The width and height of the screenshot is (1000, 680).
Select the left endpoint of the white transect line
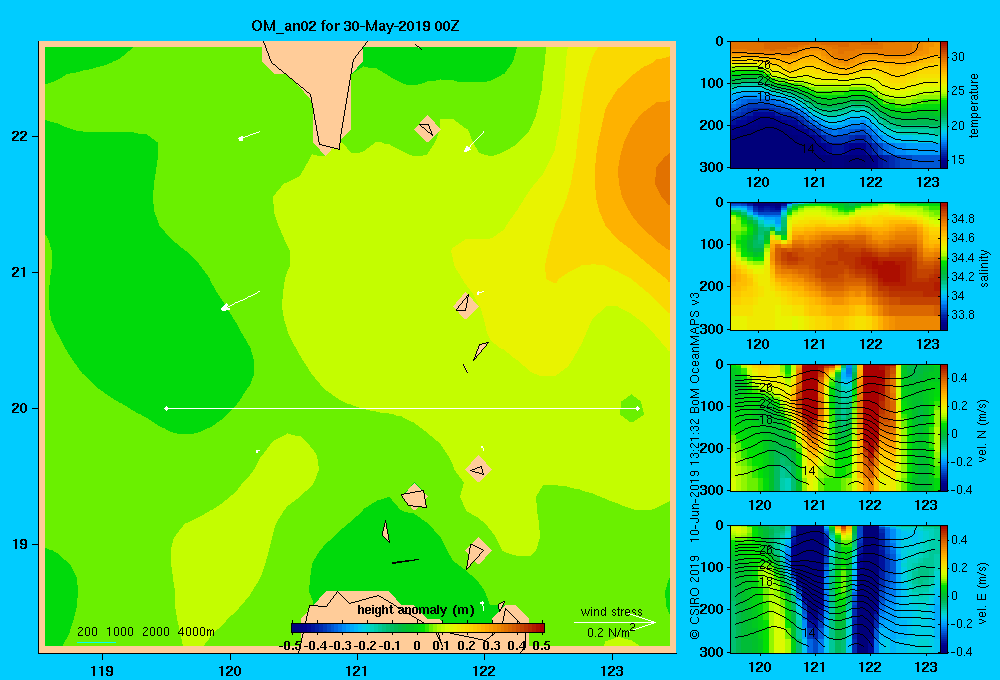[x=166, y=408]
